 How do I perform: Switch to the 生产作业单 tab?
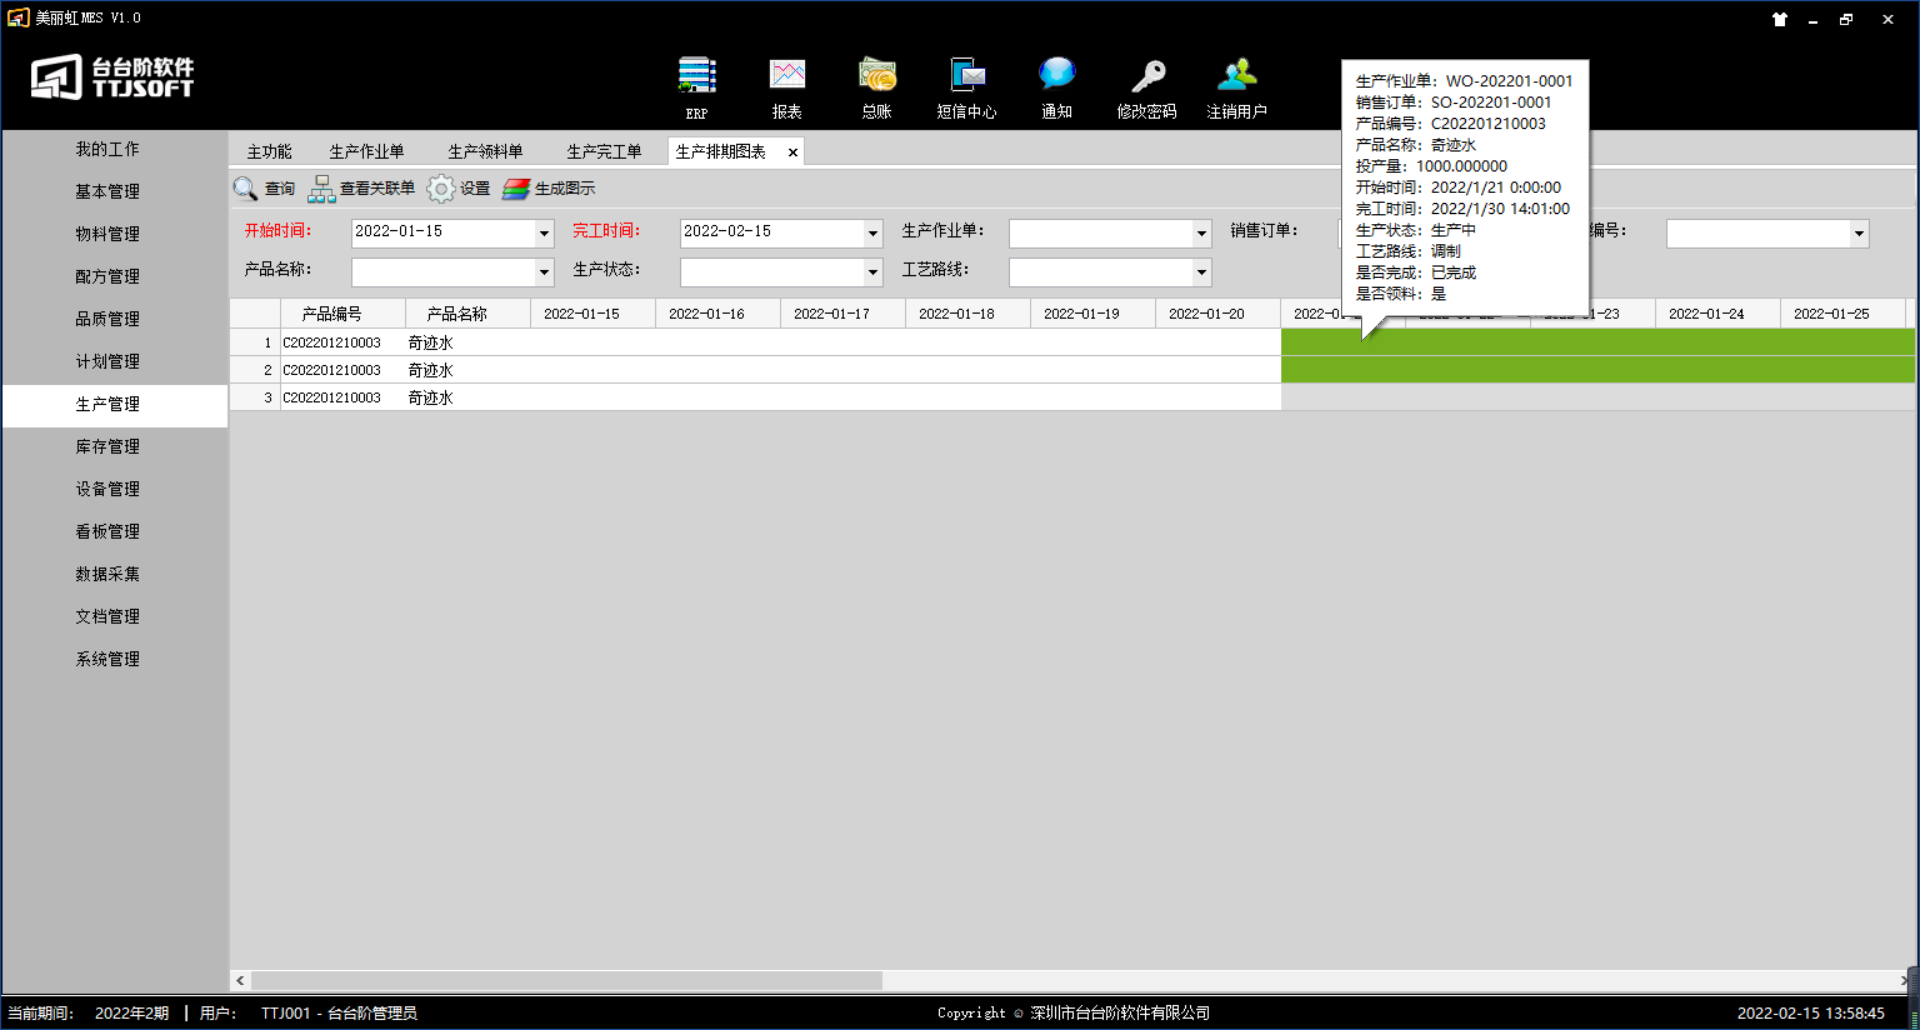pyautogui.click(x=367, y=152)
